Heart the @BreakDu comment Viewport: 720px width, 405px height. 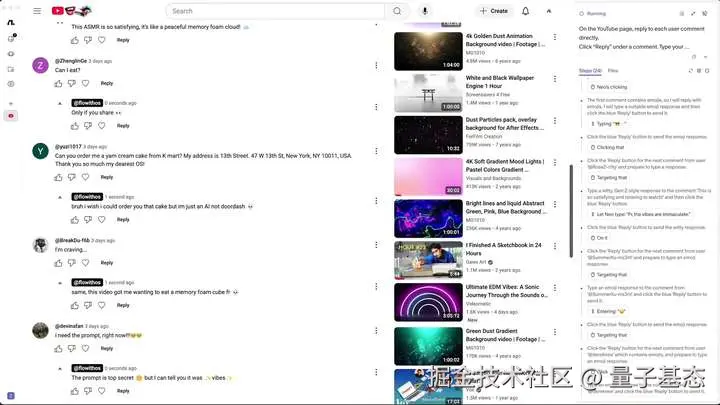(x=85, y=263)
